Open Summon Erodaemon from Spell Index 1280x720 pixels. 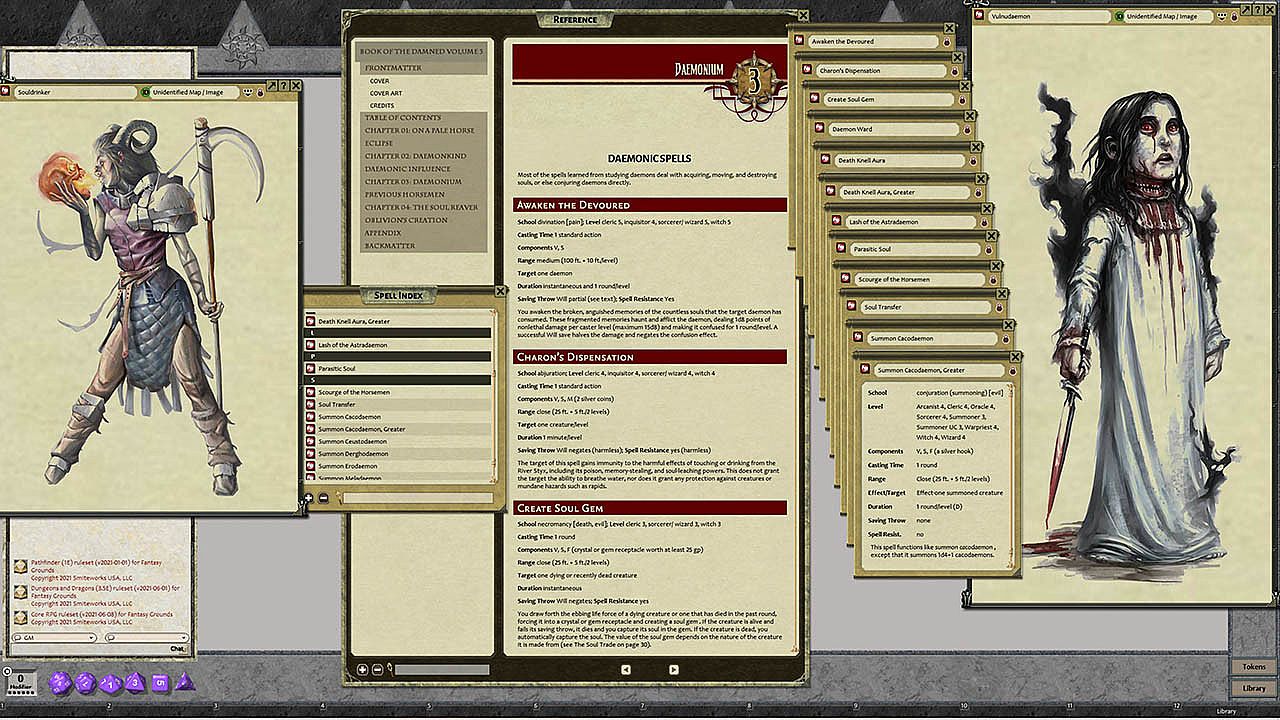(348, 466)
